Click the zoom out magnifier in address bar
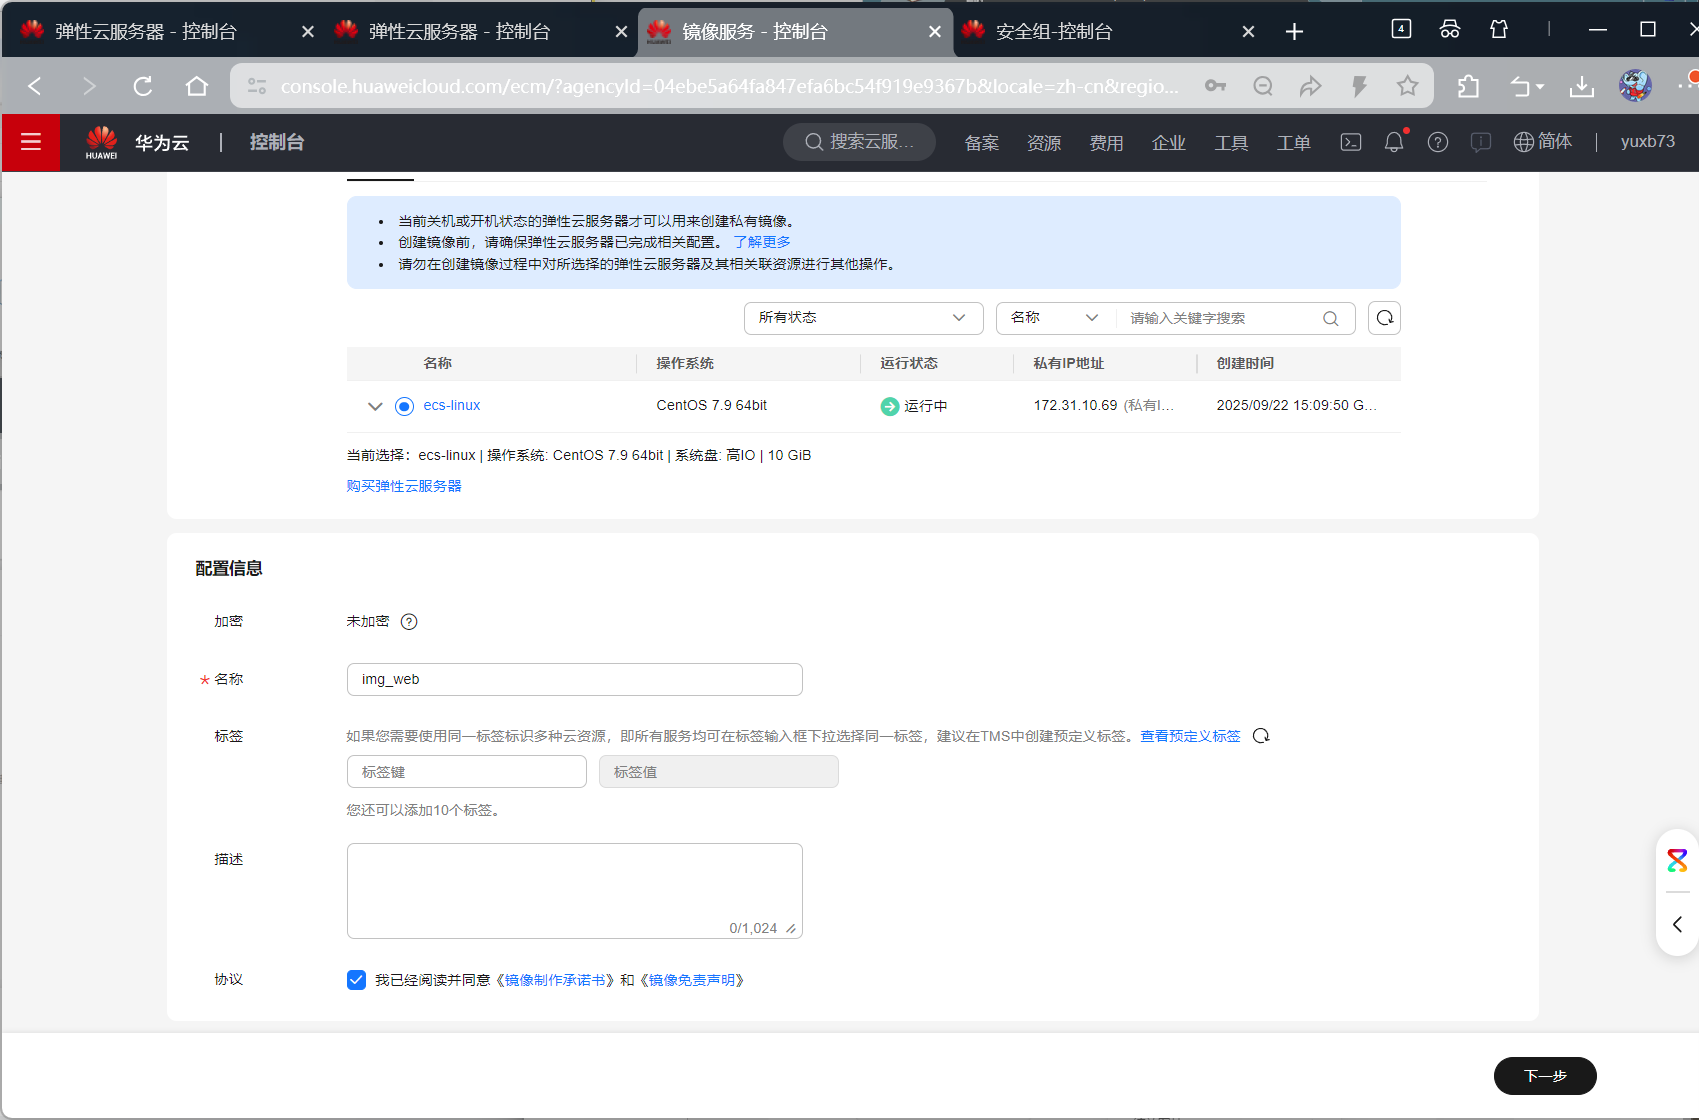 (1263, 86)
